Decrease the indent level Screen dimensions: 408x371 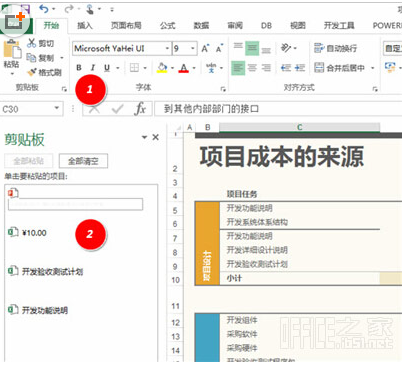(x=286, y=68)
